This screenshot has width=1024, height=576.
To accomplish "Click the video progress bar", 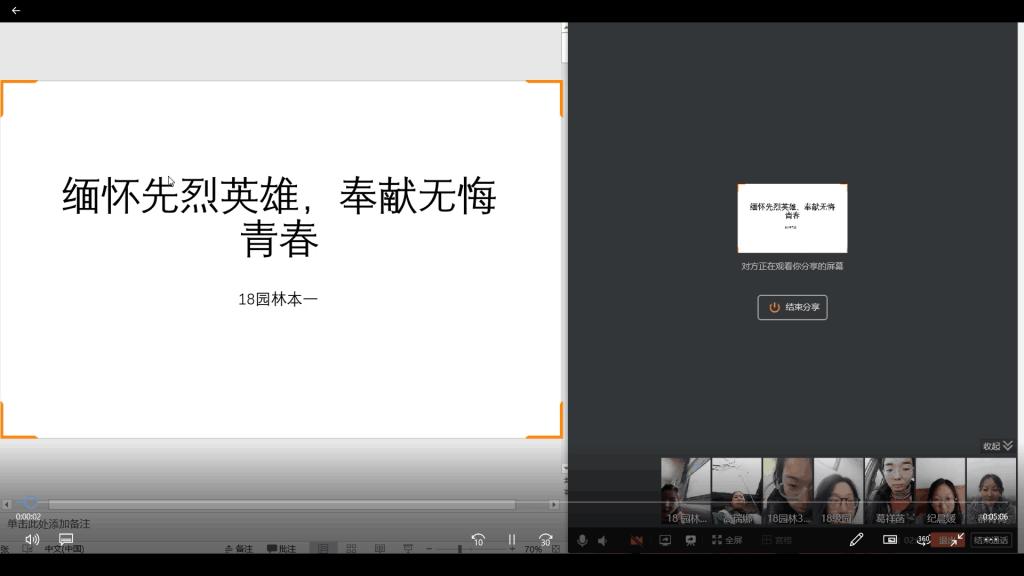I will click(x=280, y=503).
